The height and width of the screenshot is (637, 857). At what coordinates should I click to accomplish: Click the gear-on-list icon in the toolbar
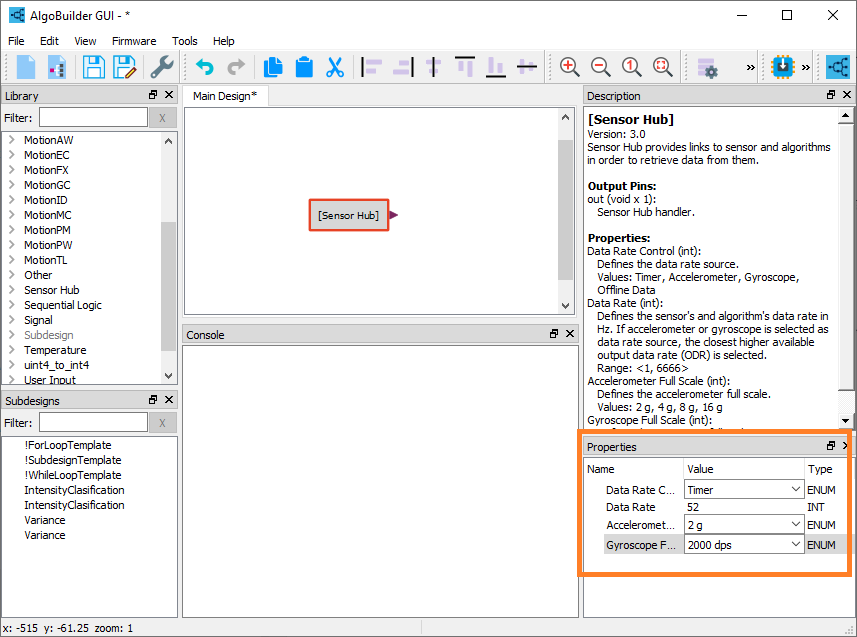[708, 68]
